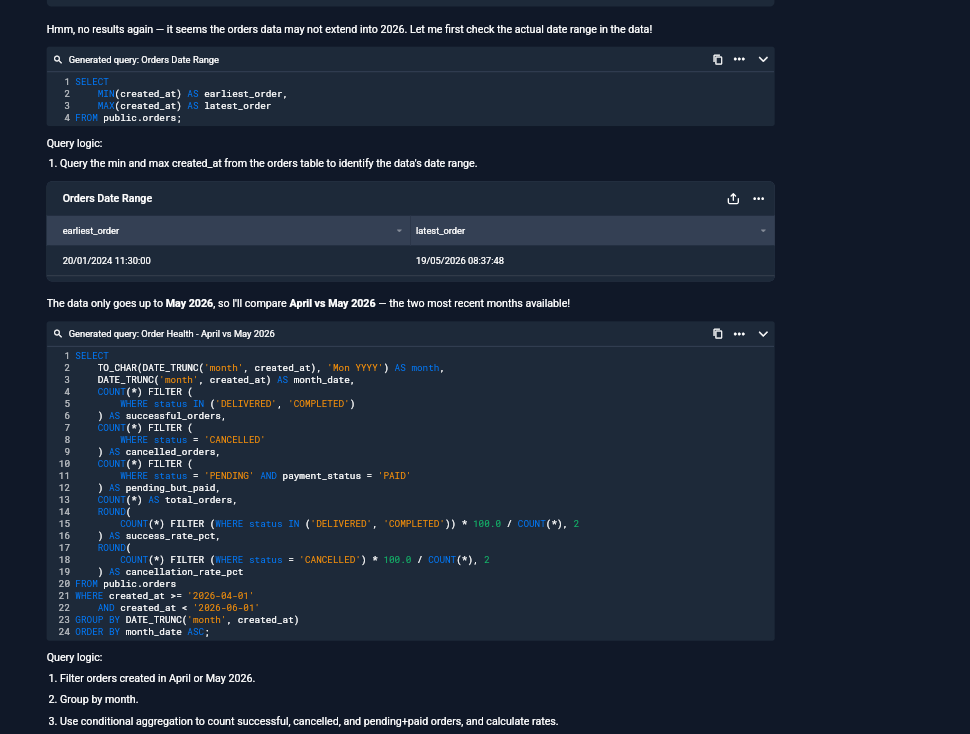The image size is (970, 734).
Task: Click code line 'FROM public.orders;'
Action: tap(128, 117)
